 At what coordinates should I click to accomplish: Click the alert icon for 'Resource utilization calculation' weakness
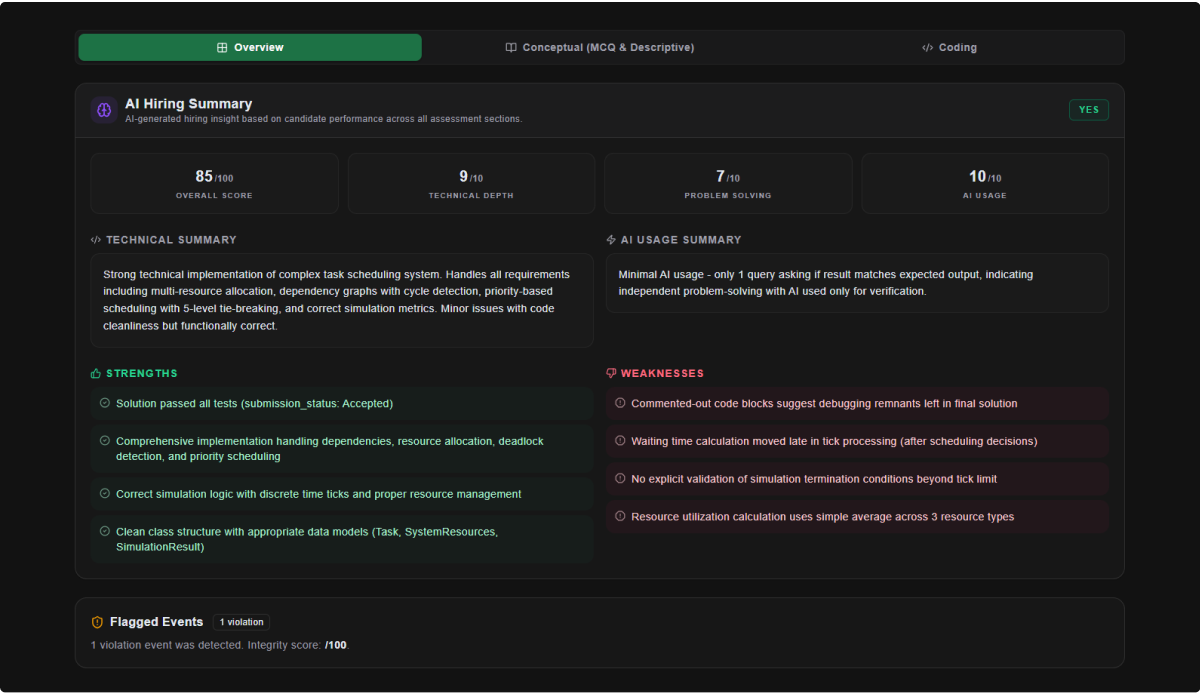pyautogui.click(x=620, y=517)
